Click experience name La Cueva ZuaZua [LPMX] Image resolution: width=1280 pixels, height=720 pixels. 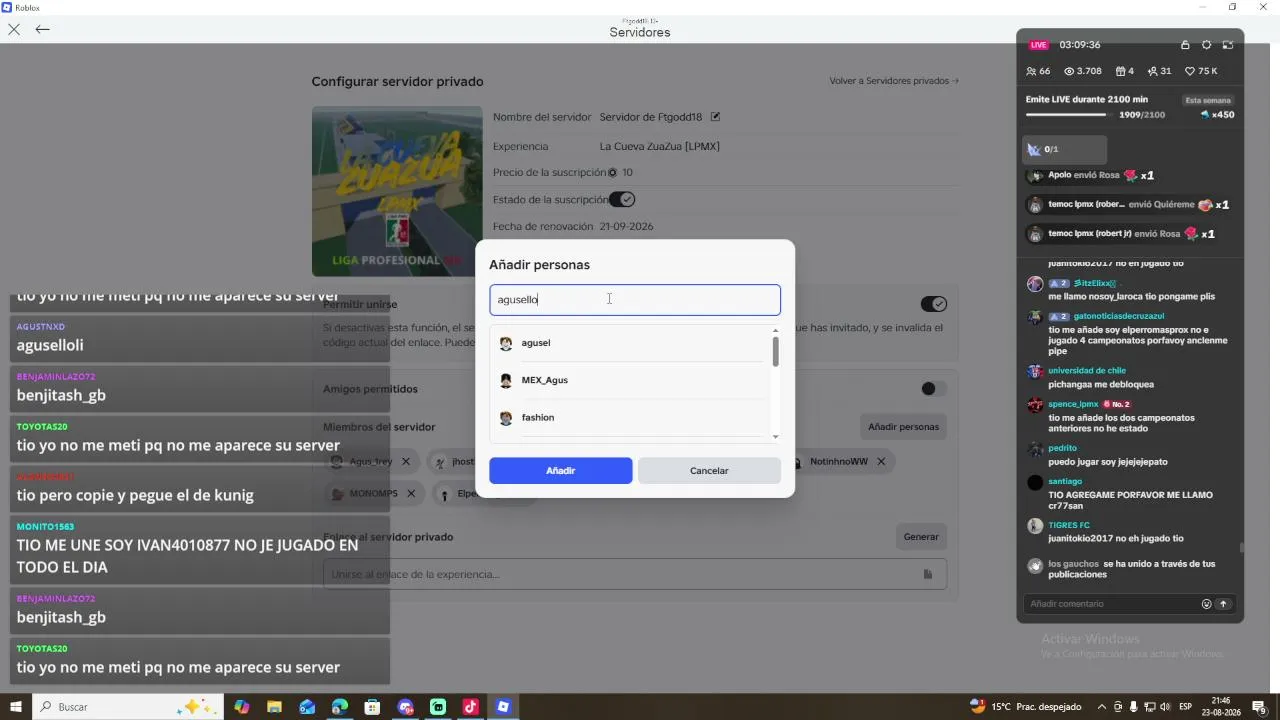click(660, 146)
